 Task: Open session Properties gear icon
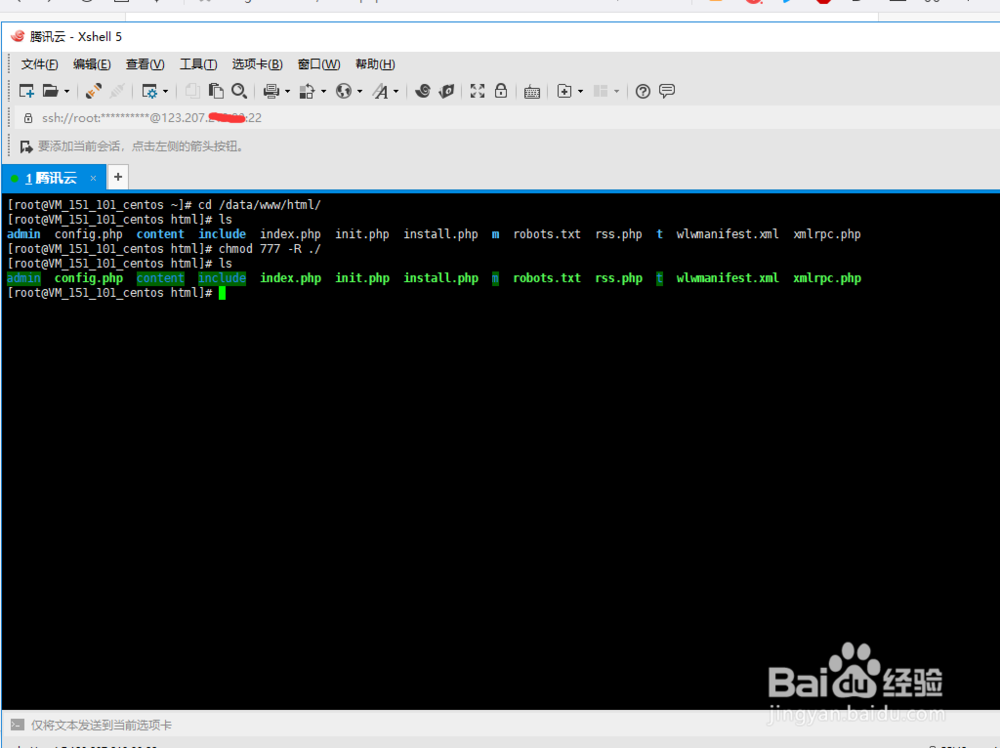(149, 91)
